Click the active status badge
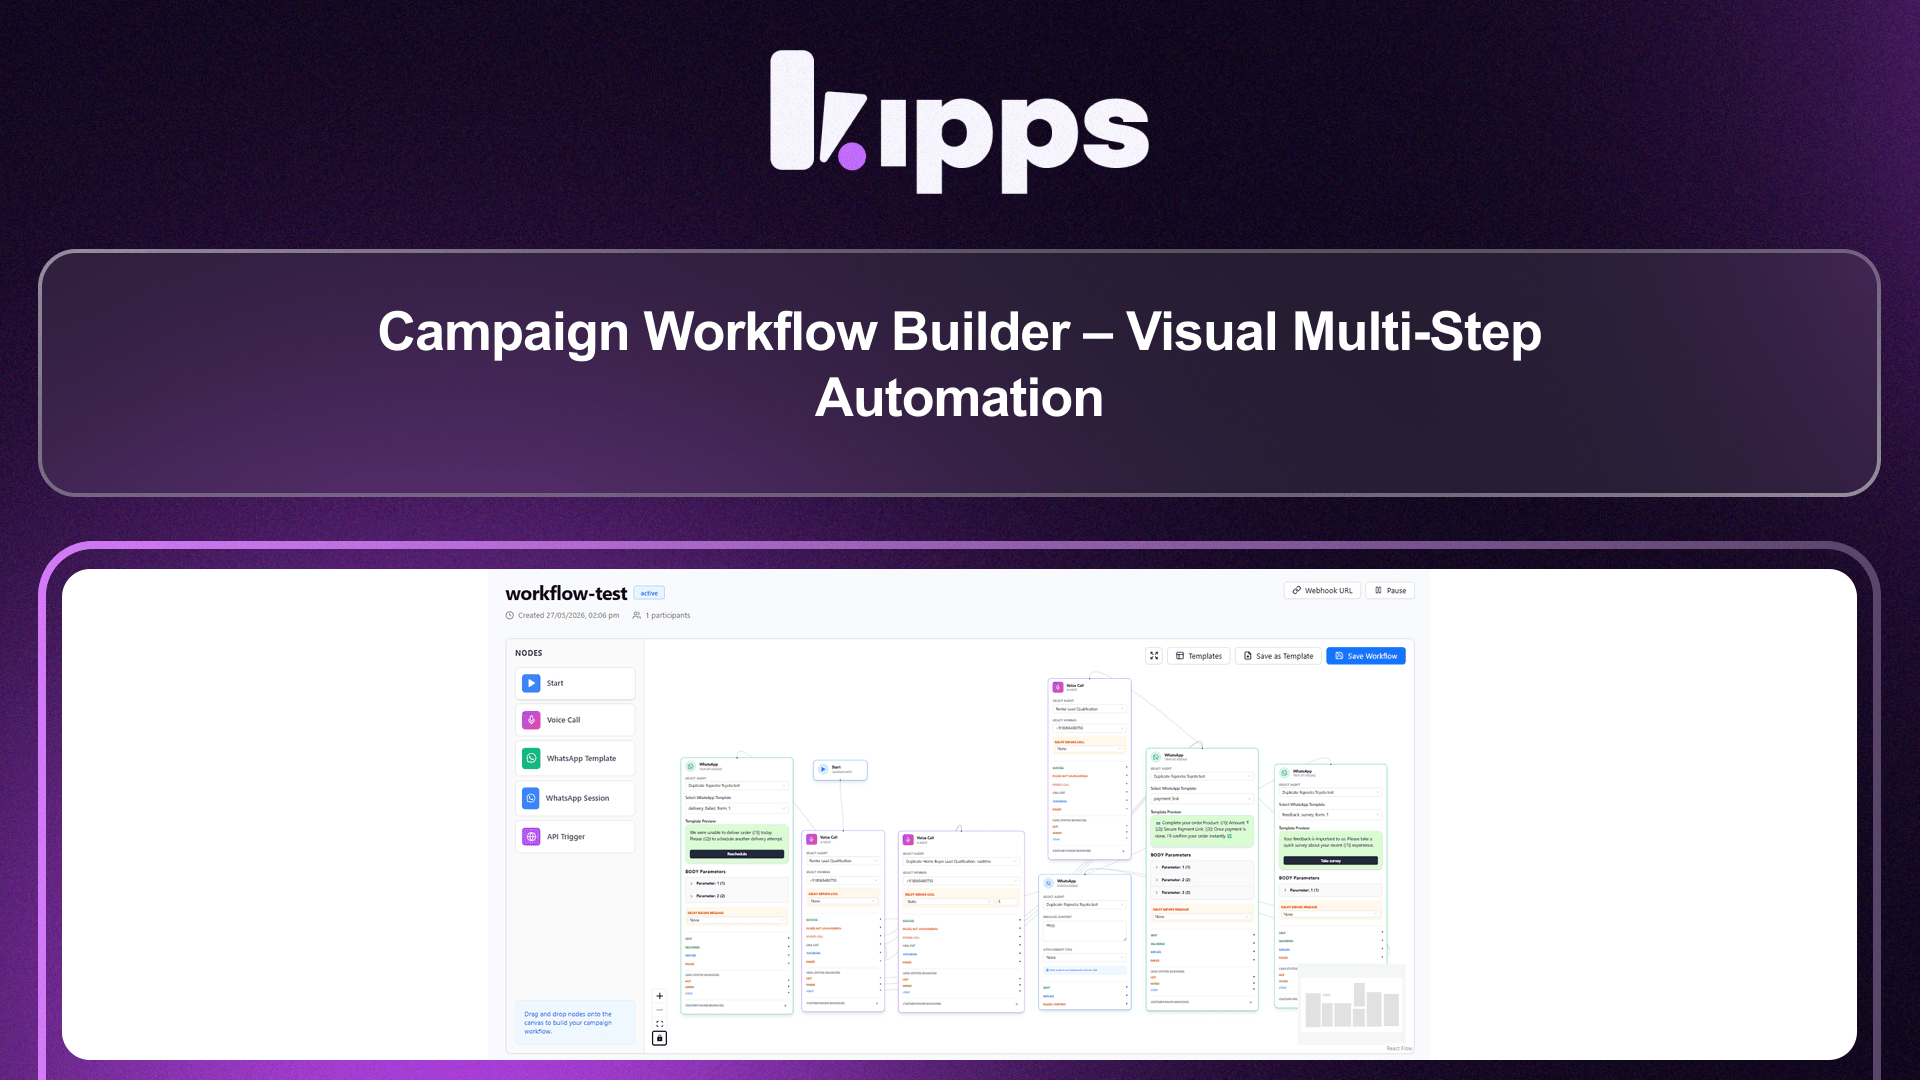 click(649, 593)
